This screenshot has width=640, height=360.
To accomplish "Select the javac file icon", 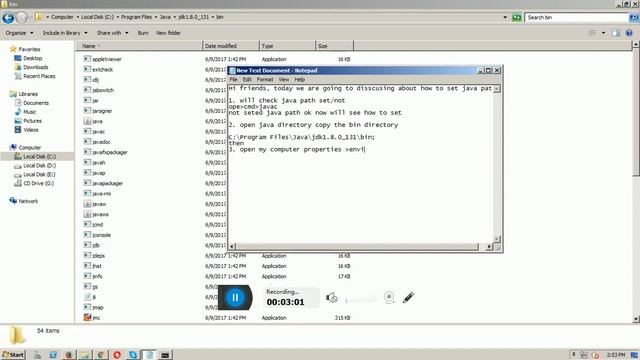I will pyautogui.click(x=87, y=131).
